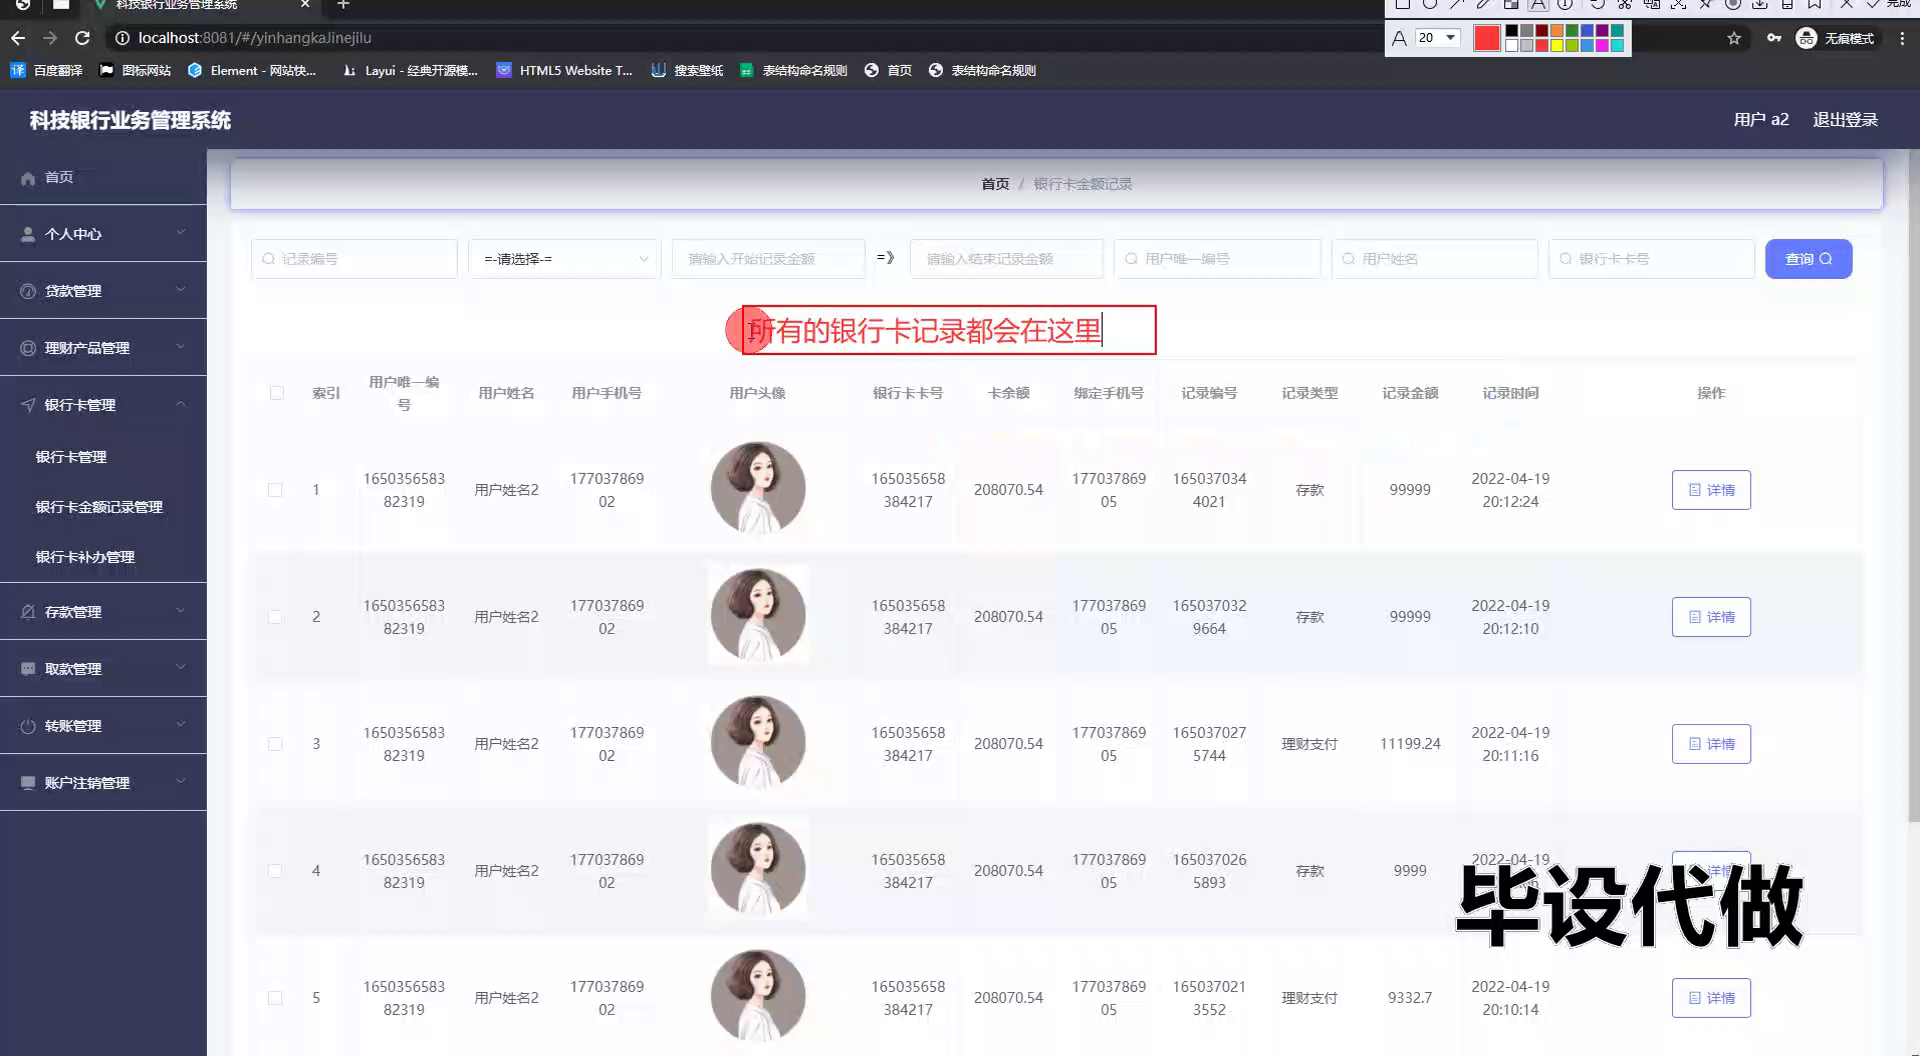Collapse the 银行卡管理 sidebar chevron

[x=181, y=404]
